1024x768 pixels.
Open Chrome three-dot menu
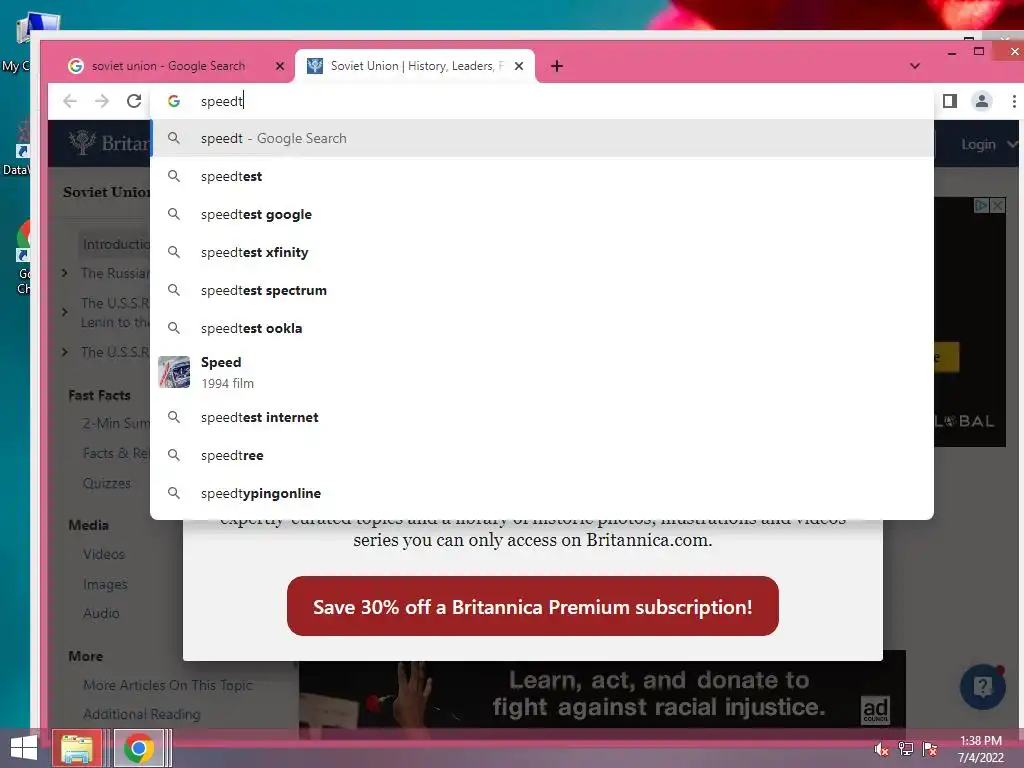click(1014, 101)
